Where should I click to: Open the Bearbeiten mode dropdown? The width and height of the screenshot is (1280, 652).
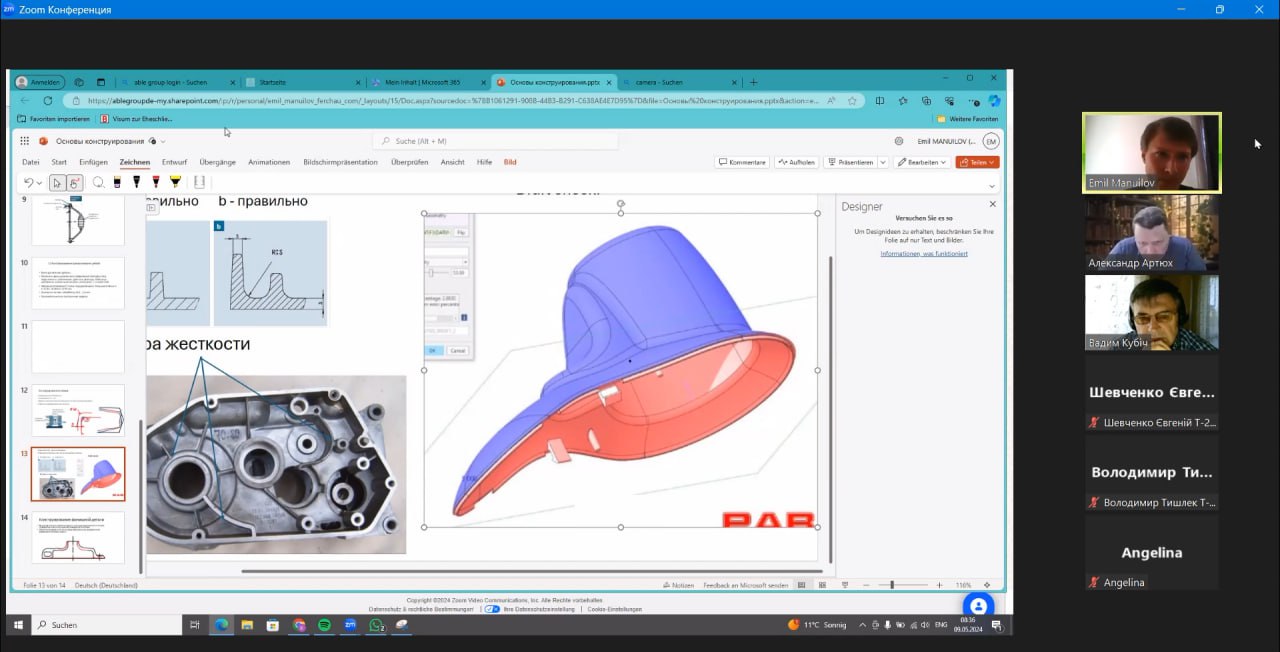(x=921, y=162)
